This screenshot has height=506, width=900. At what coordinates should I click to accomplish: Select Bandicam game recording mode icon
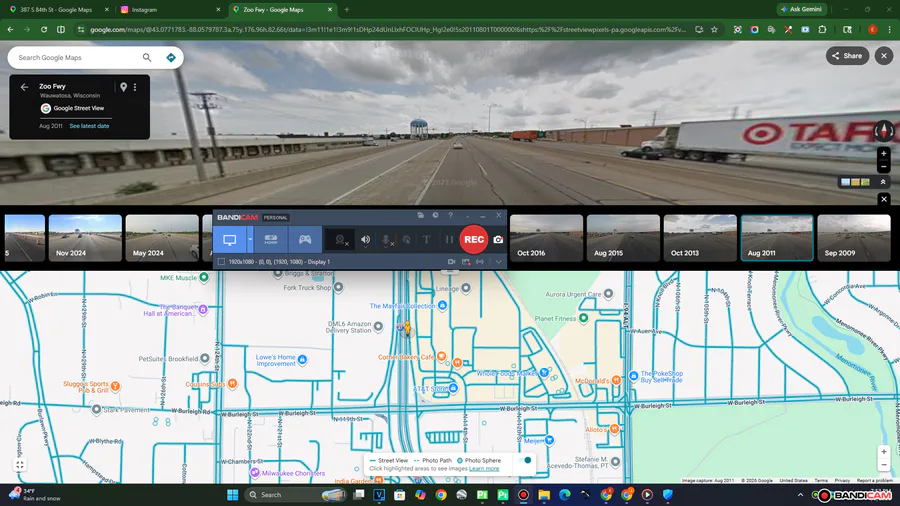(x=305, y=240)
